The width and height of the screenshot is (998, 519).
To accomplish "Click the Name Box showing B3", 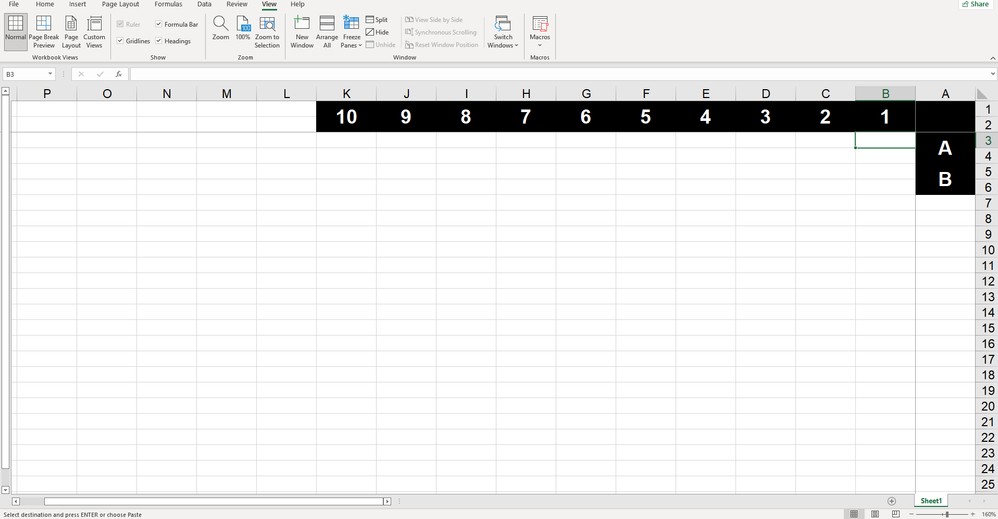I will [x=25, y=75].
